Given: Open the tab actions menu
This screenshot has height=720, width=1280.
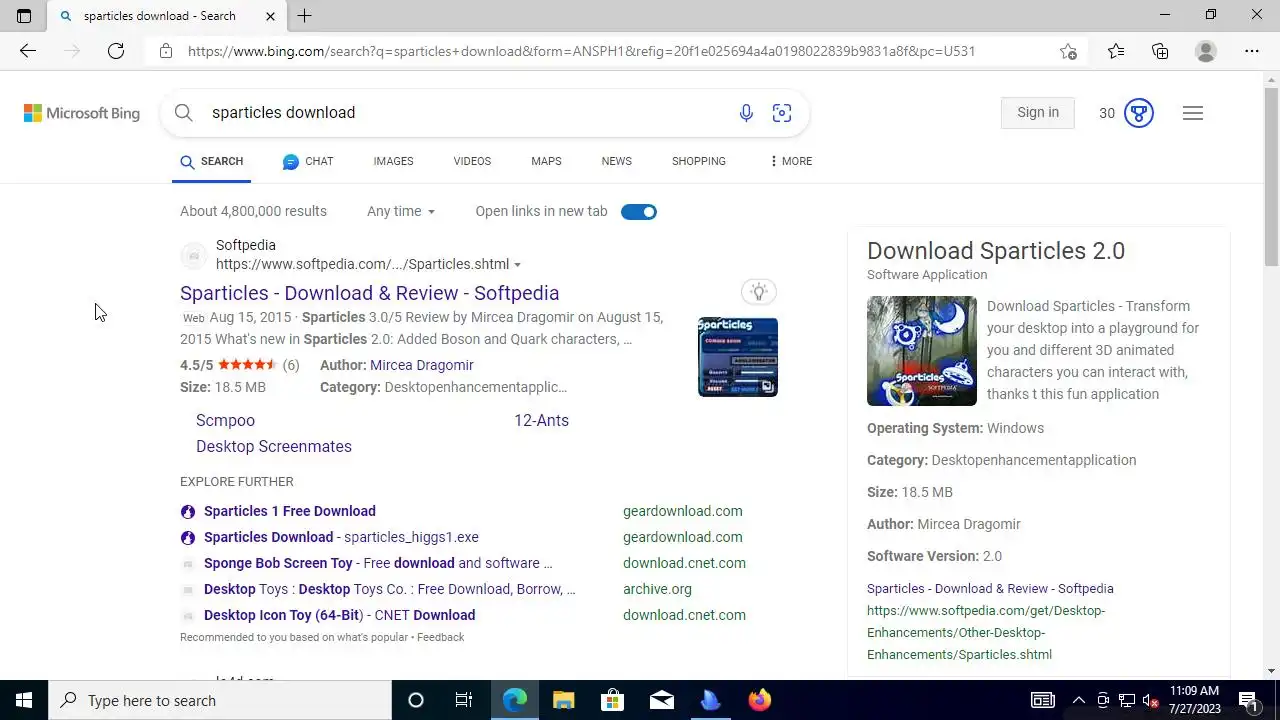Looking at the screenshot, I should (x=24, y=16).
